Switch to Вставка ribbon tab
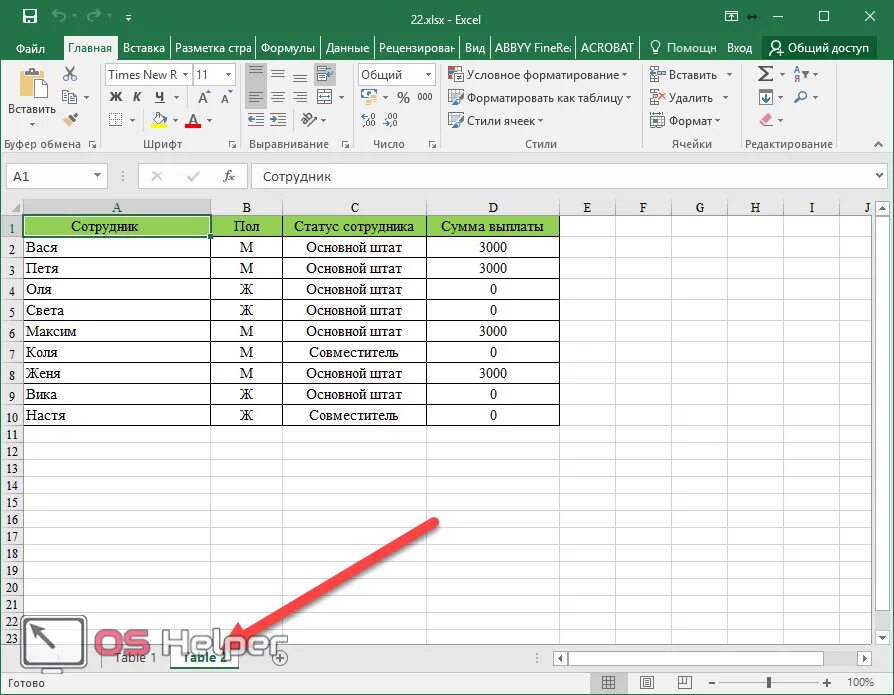 click(x=144, y=48)
